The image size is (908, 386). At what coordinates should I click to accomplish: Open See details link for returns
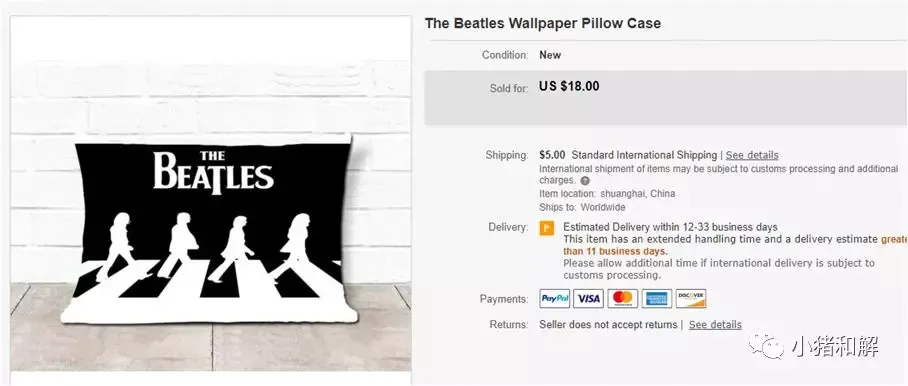[x=715, y=325]
